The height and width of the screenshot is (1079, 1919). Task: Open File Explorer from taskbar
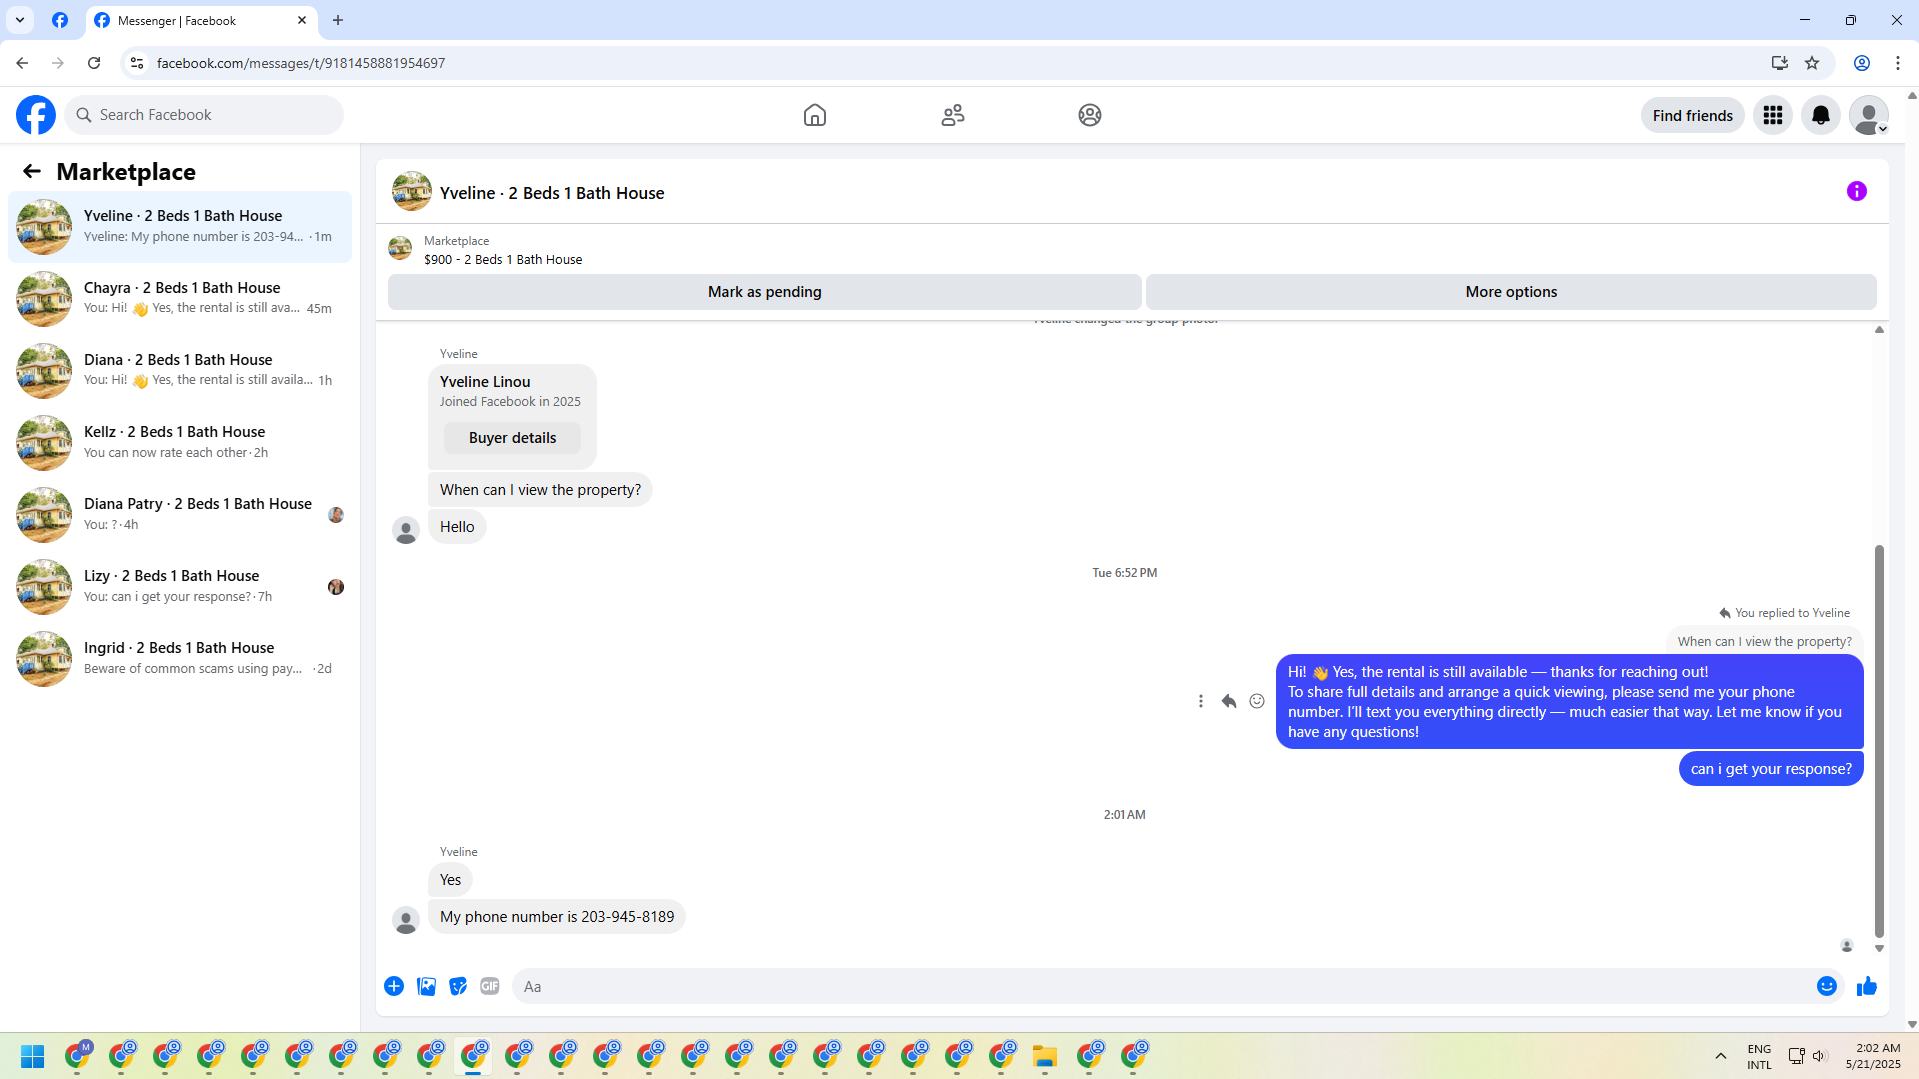[1045, 1056]
